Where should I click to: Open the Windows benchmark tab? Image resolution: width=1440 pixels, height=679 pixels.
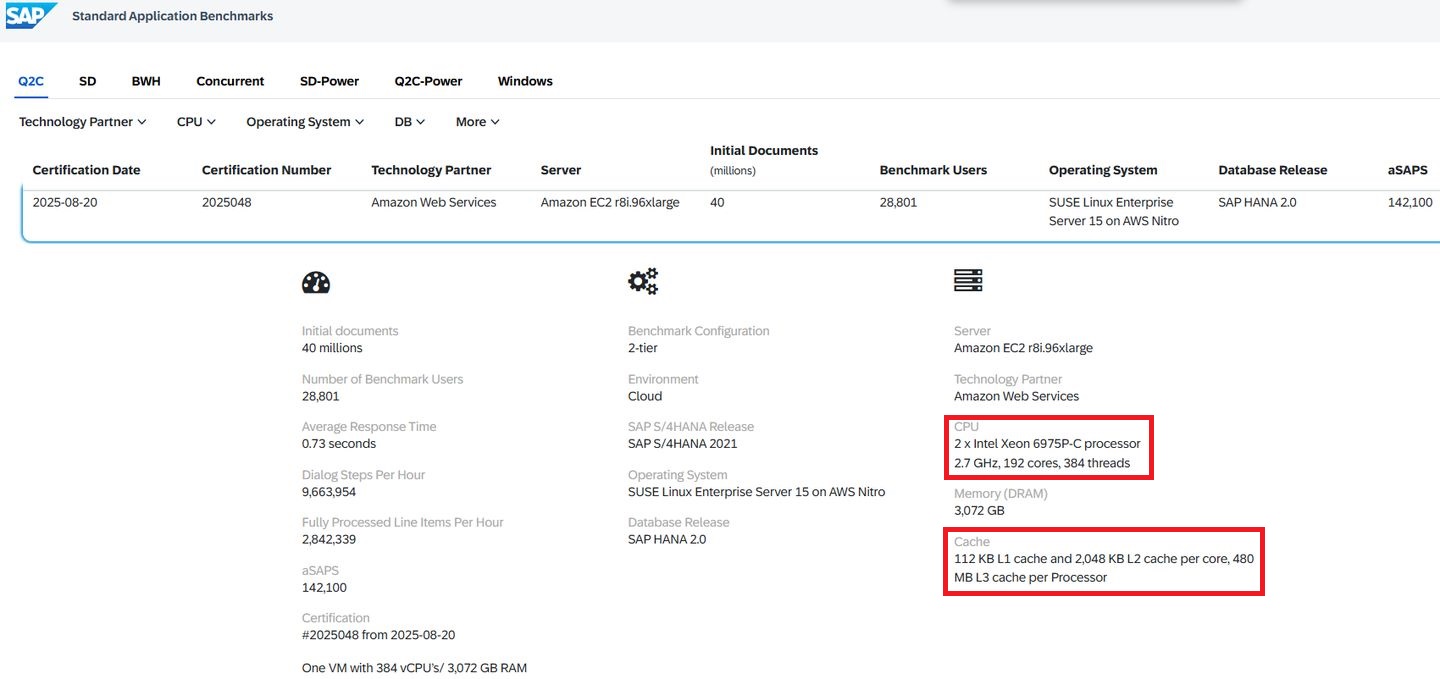coord(525,81)
